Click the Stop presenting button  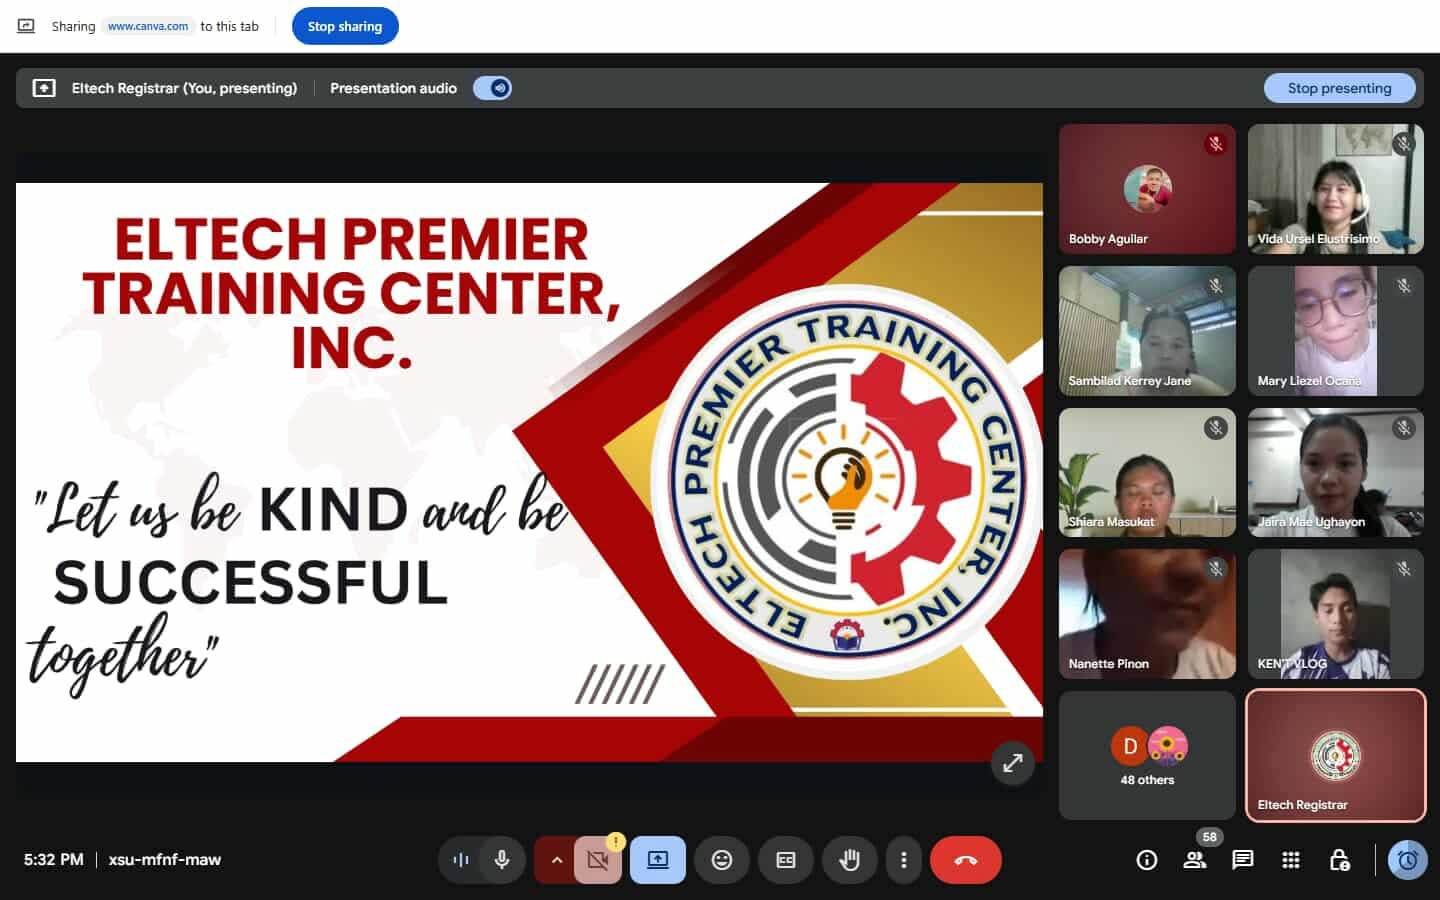[1339, 88]
